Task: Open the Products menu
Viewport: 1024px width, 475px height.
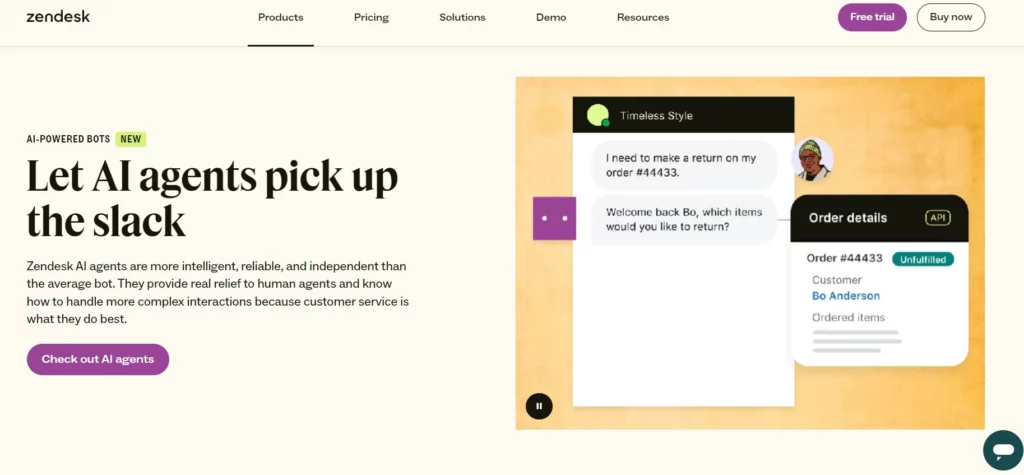Action: point(281,18)
